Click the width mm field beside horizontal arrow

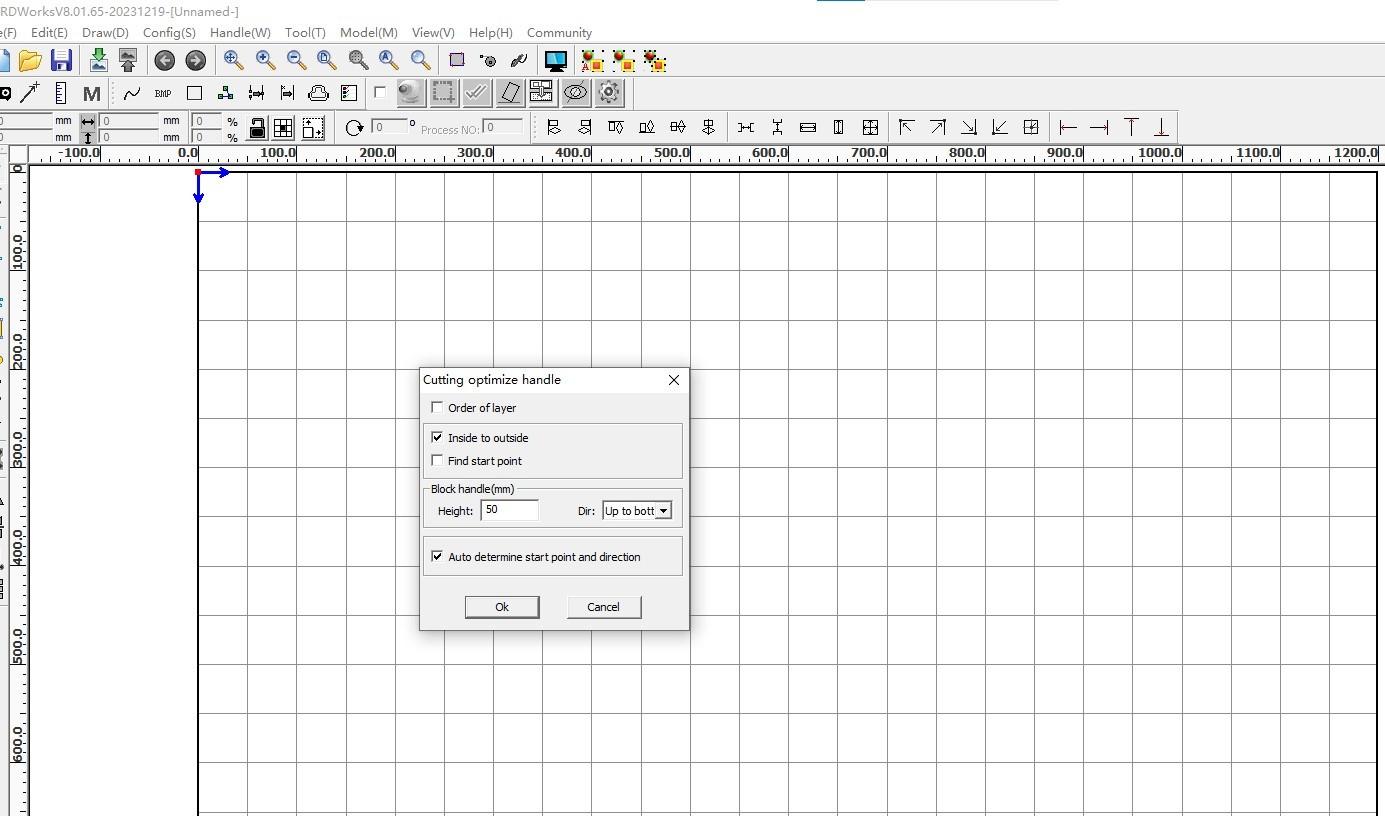pos(129,120)
